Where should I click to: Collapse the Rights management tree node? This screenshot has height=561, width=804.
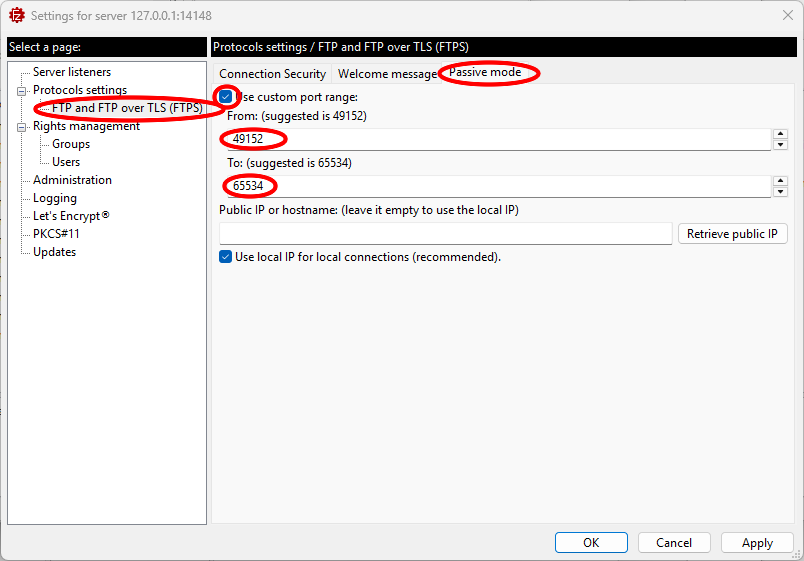pos(20,127)
